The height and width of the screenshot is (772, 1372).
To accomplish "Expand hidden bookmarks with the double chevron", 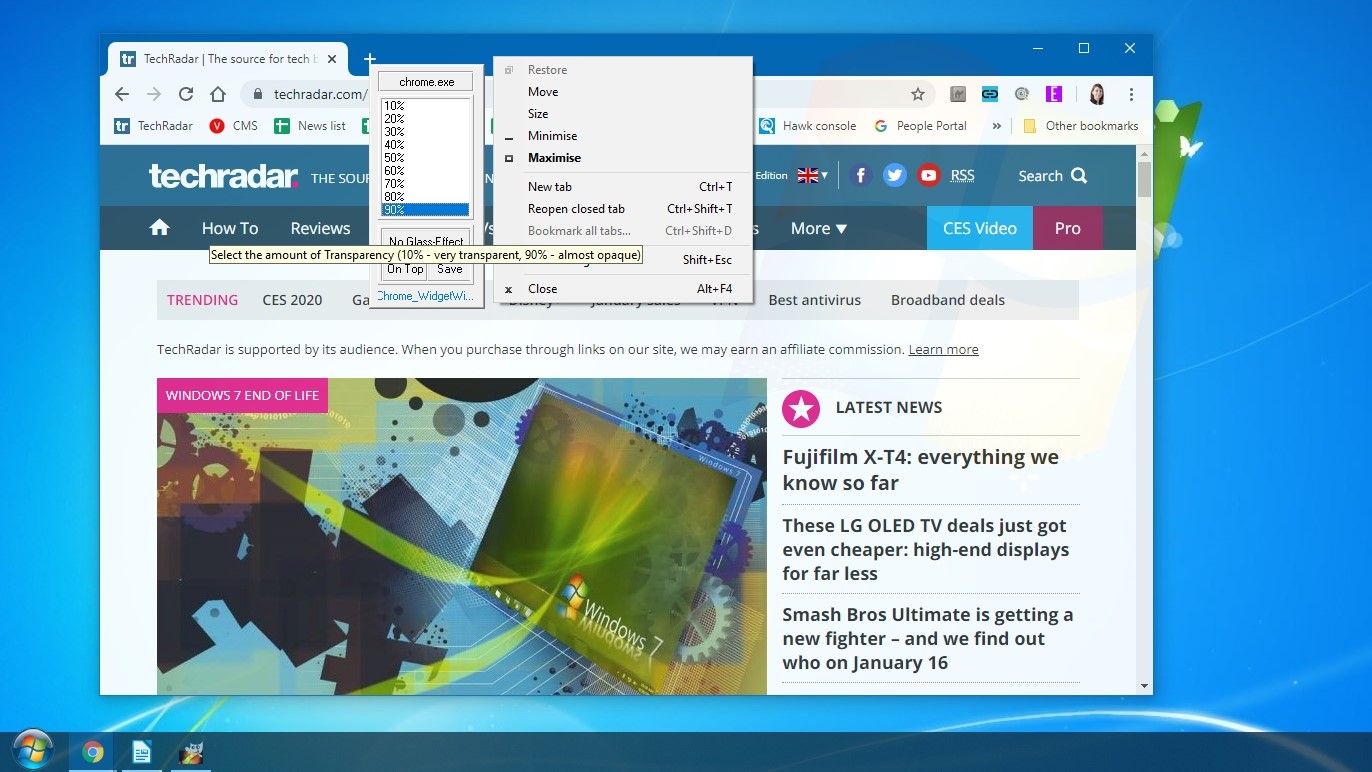I will [996, 126].
